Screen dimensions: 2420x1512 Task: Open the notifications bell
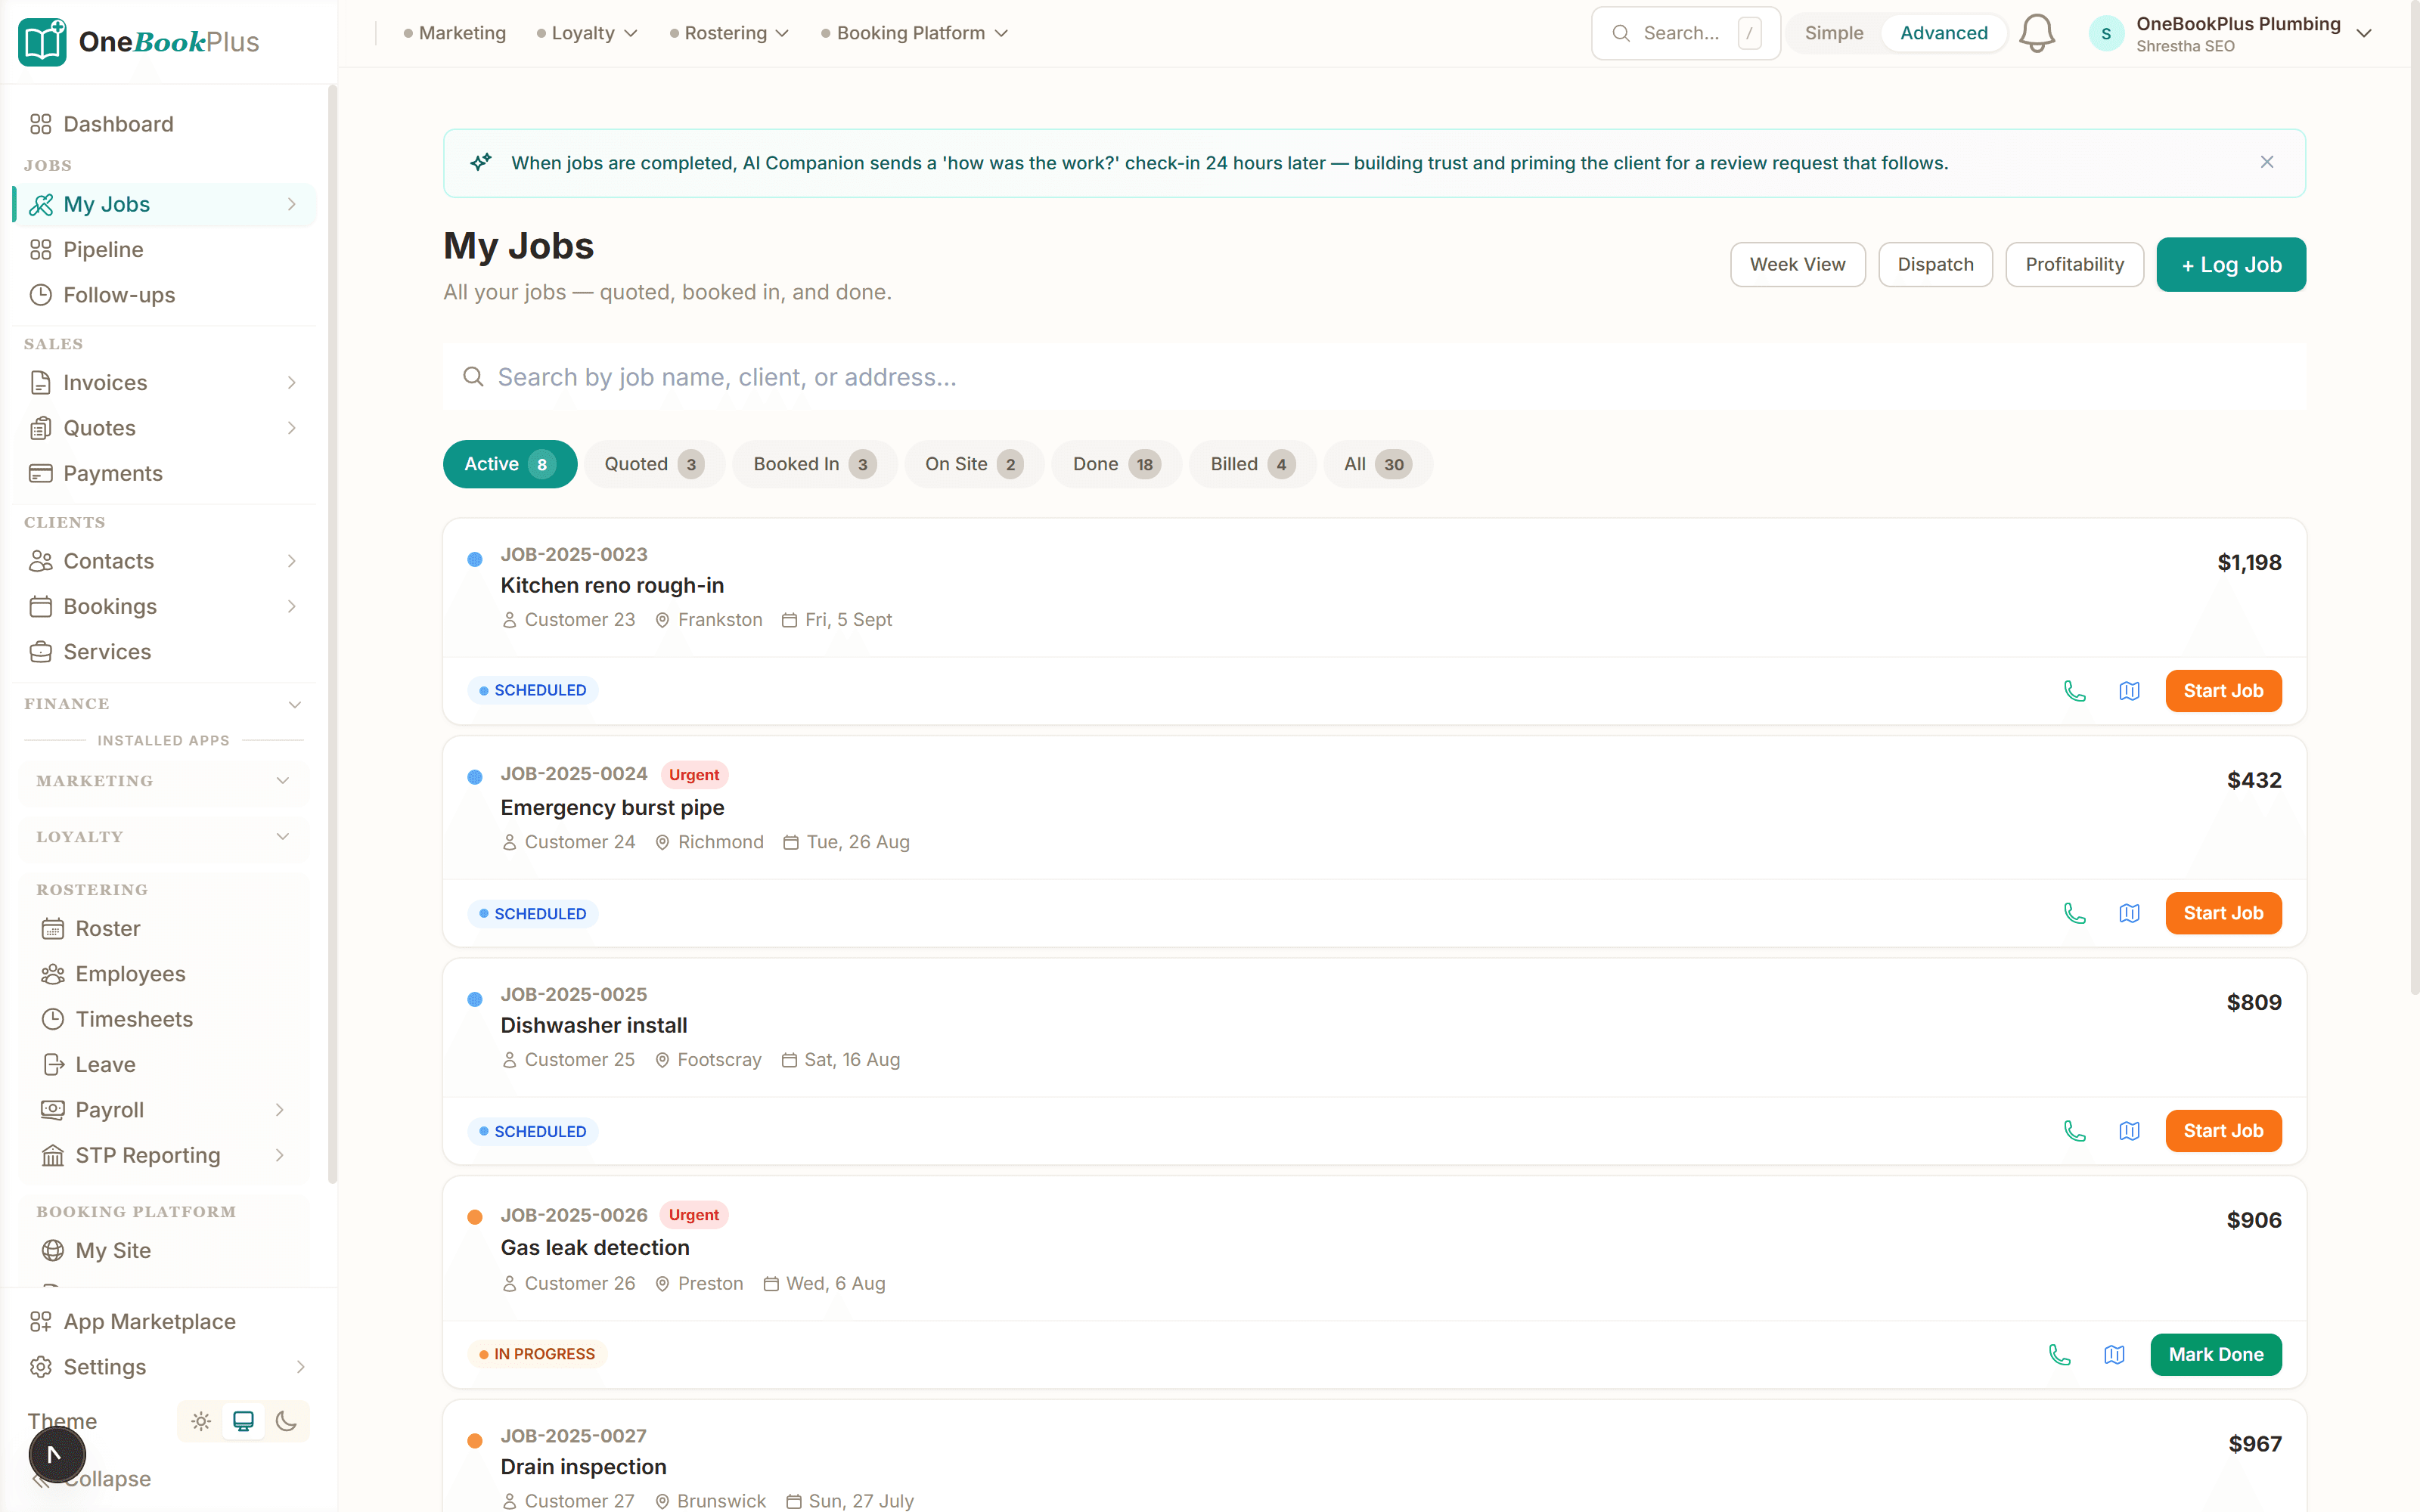[x=2037, y=32]
